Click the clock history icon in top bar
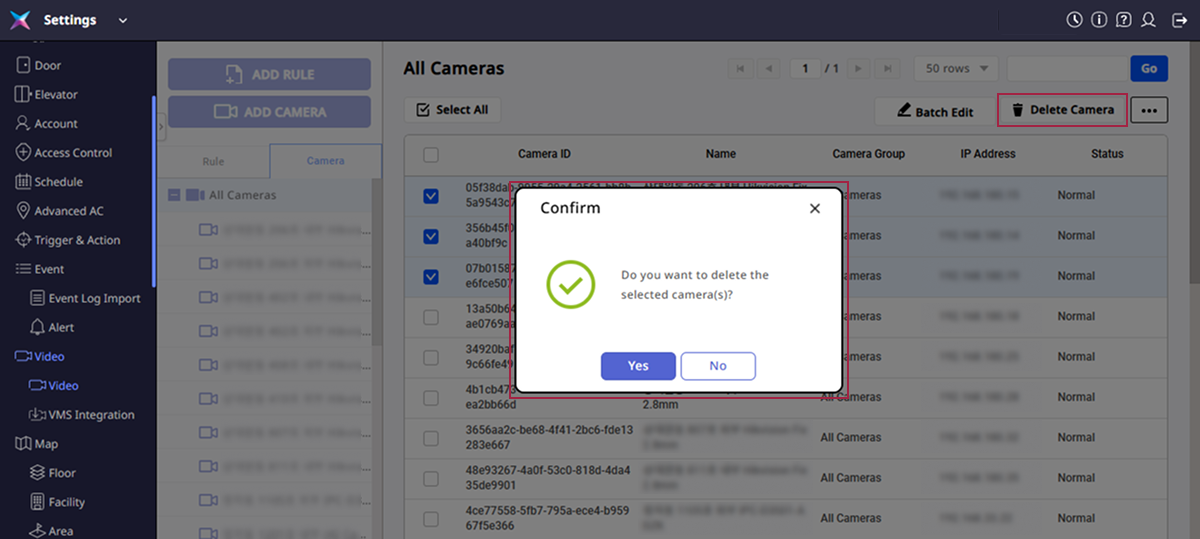 point(1074,20)
